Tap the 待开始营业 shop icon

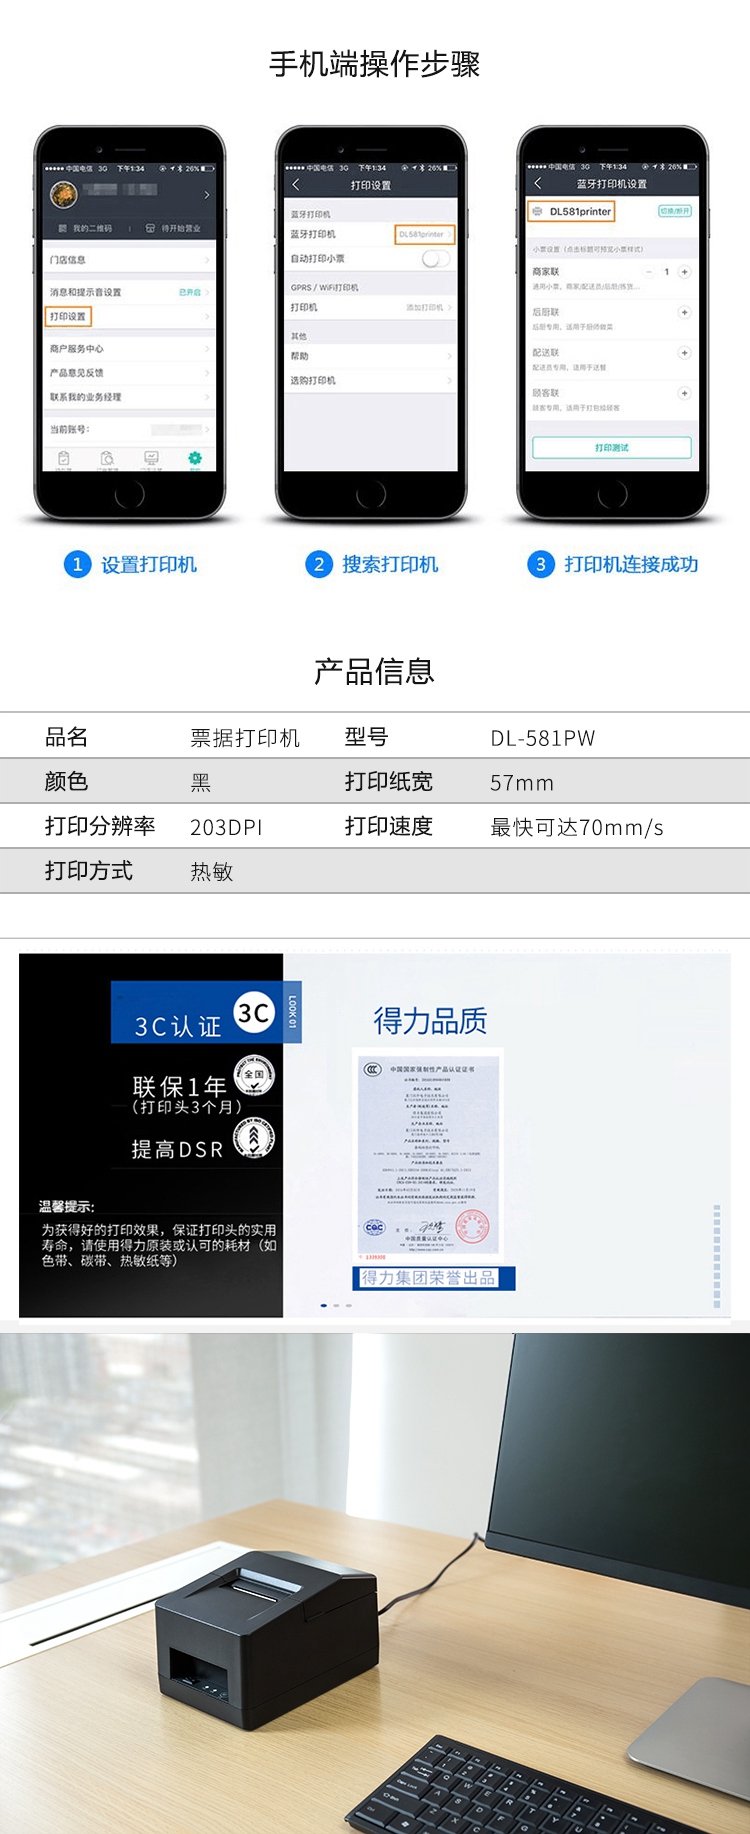click(x=150, y=228)
